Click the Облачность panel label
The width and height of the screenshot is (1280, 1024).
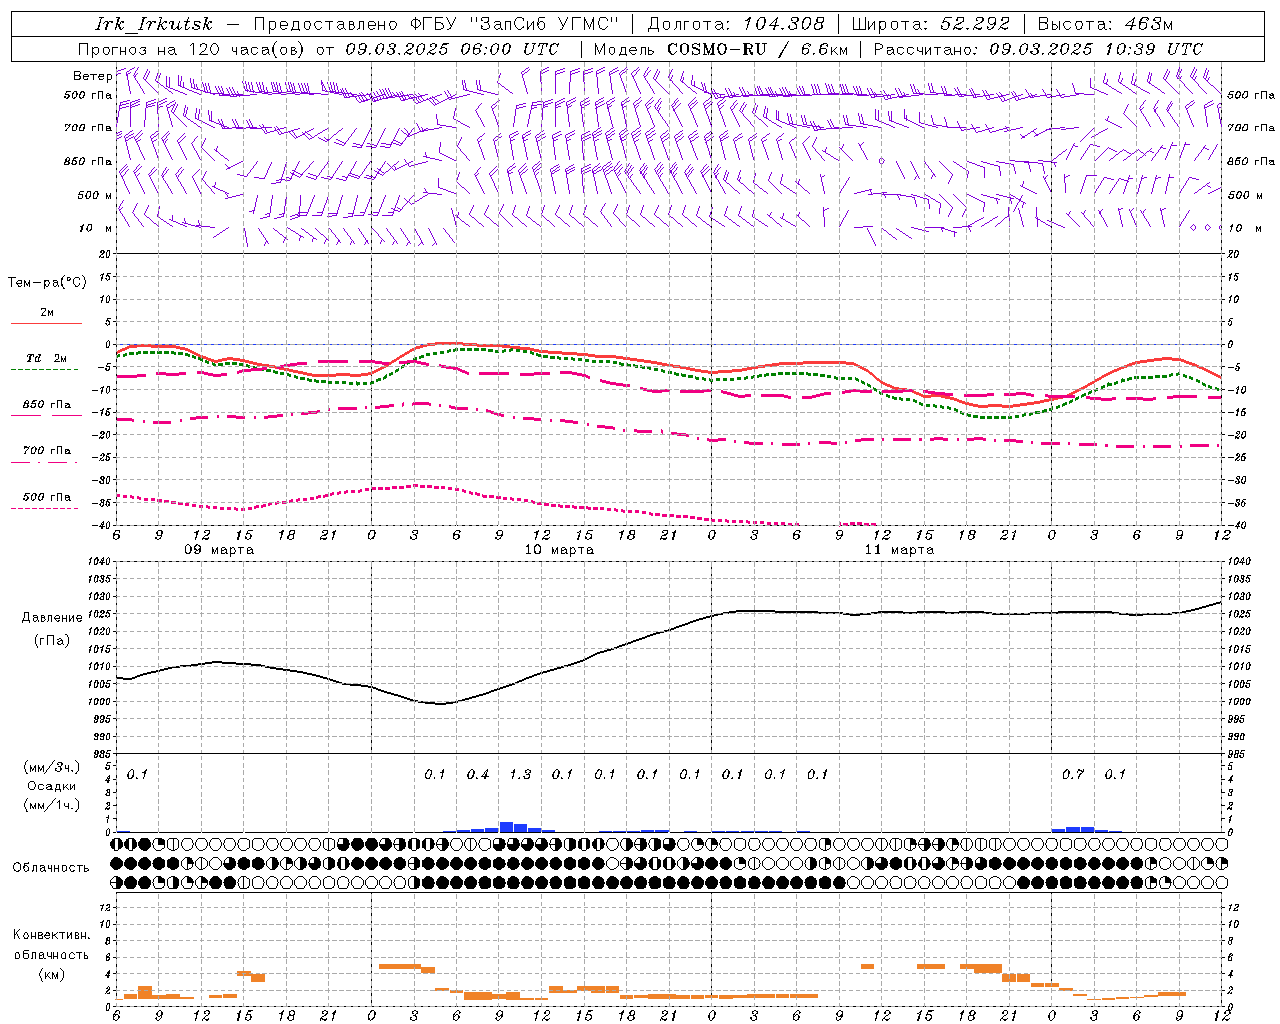[51, 868]
